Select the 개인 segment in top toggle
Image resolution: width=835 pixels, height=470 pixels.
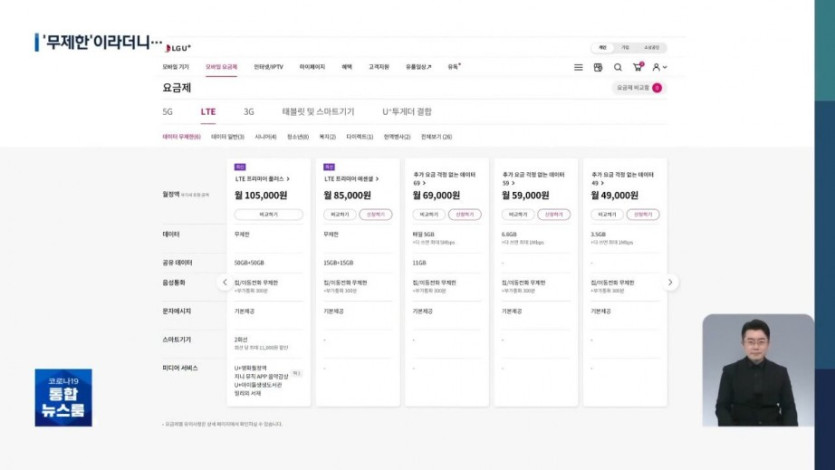[603, 47]
